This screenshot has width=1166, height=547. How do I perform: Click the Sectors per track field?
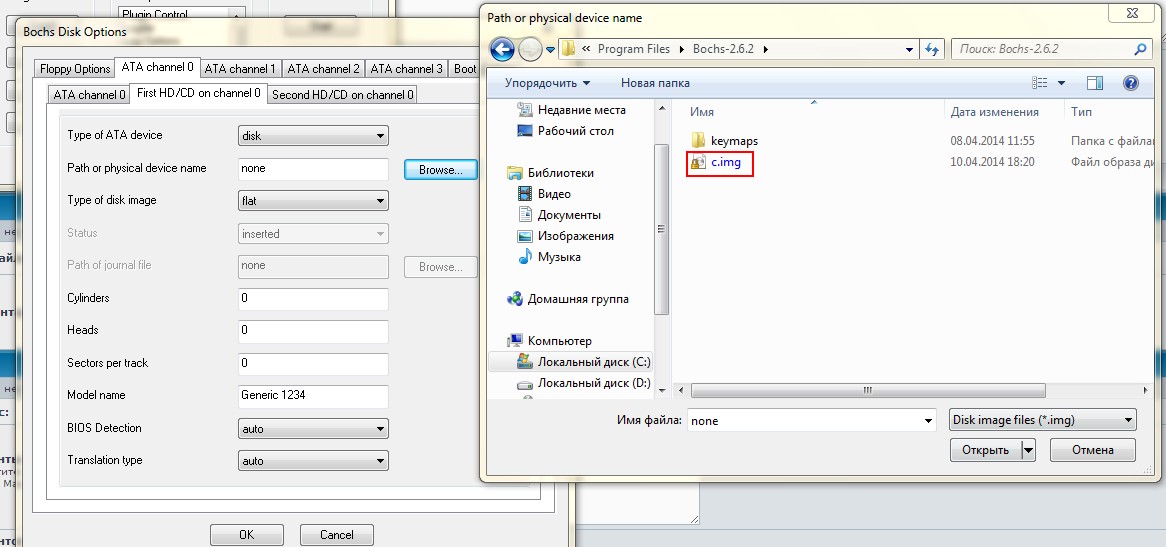click(313, 363)
